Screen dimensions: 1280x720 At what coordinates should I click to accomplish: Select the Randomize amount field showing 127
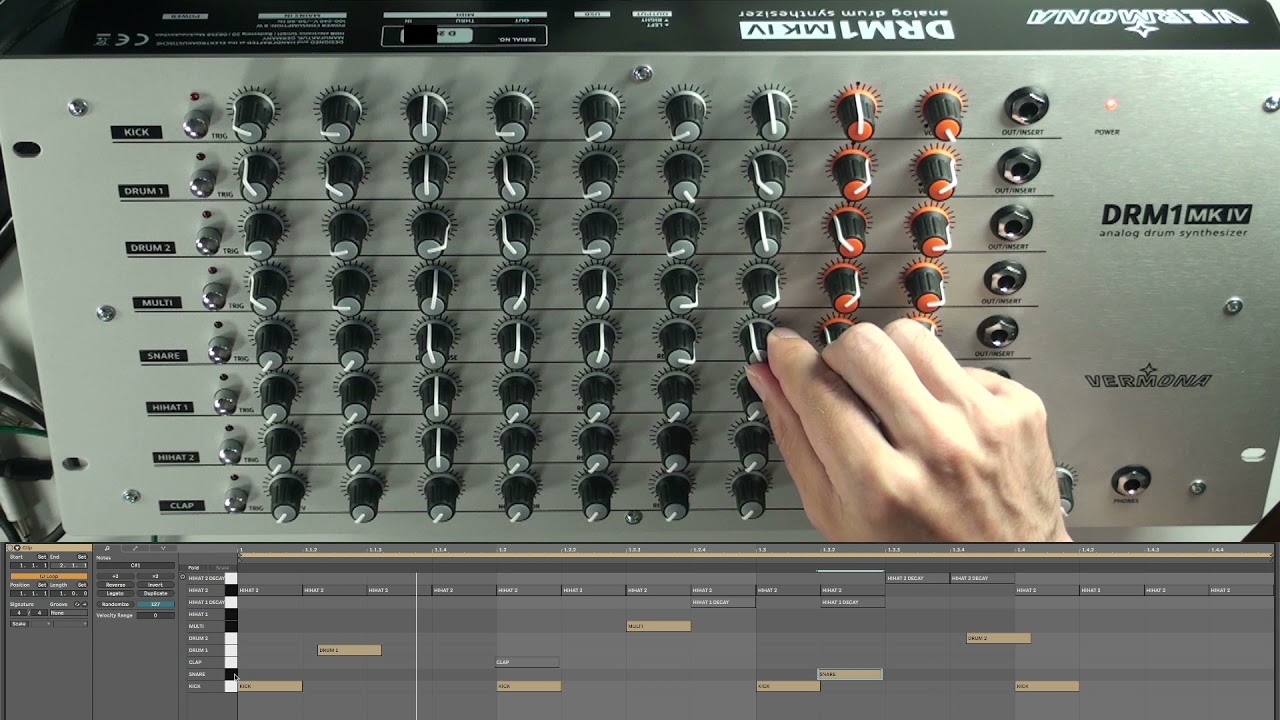pyautogui.click(x=156, y=604)
